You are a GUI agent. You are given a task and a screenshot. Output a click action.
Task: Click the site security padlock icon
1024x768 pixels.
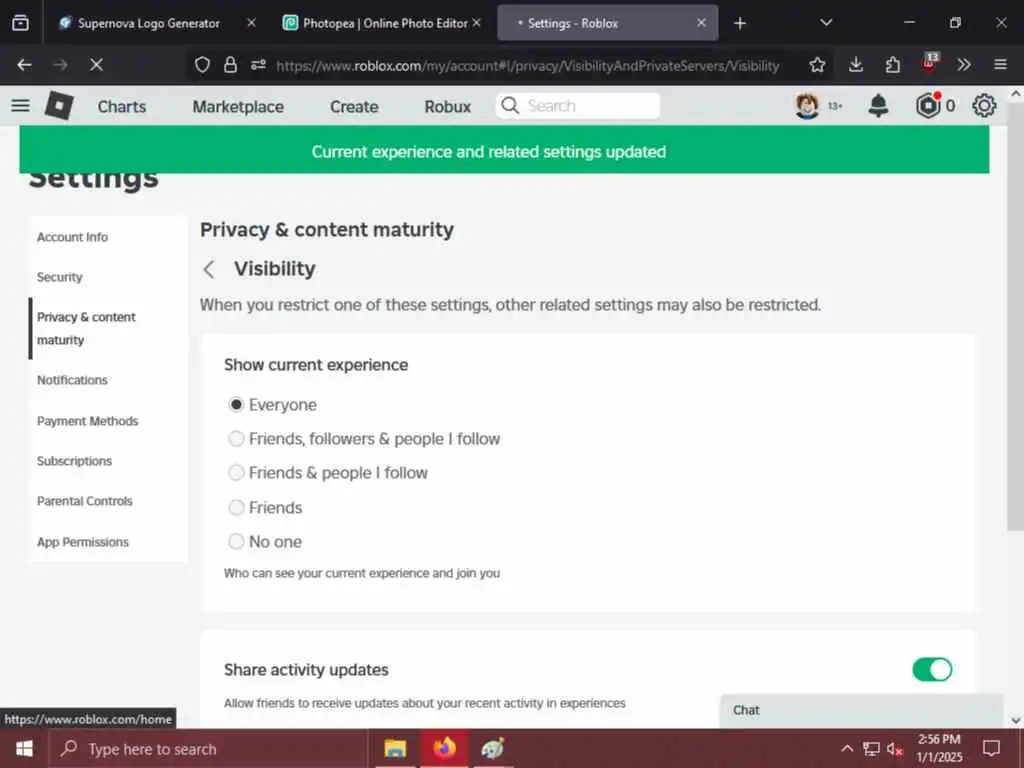tap(230, 65)
